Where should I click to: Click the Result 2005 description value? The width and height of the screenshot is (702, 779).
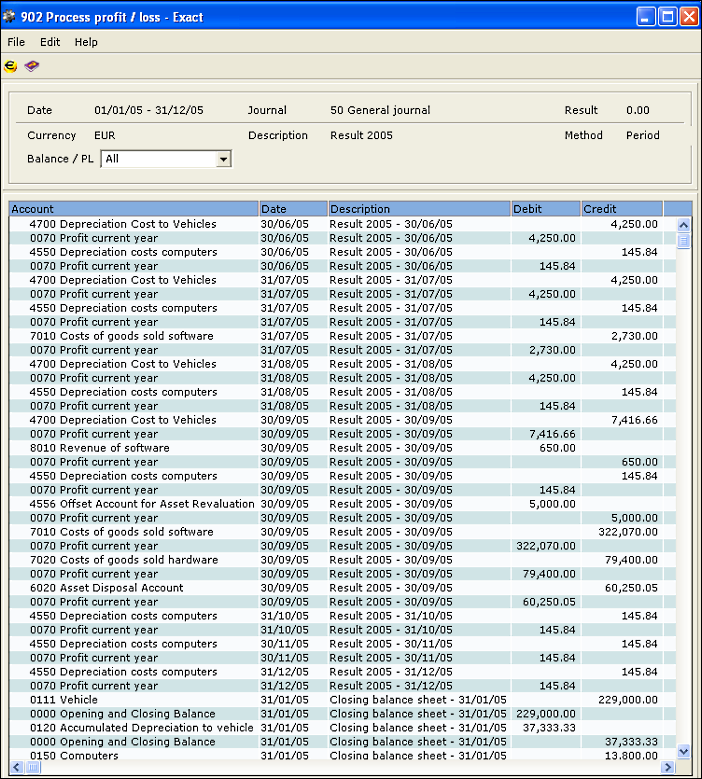pos(361,135)
